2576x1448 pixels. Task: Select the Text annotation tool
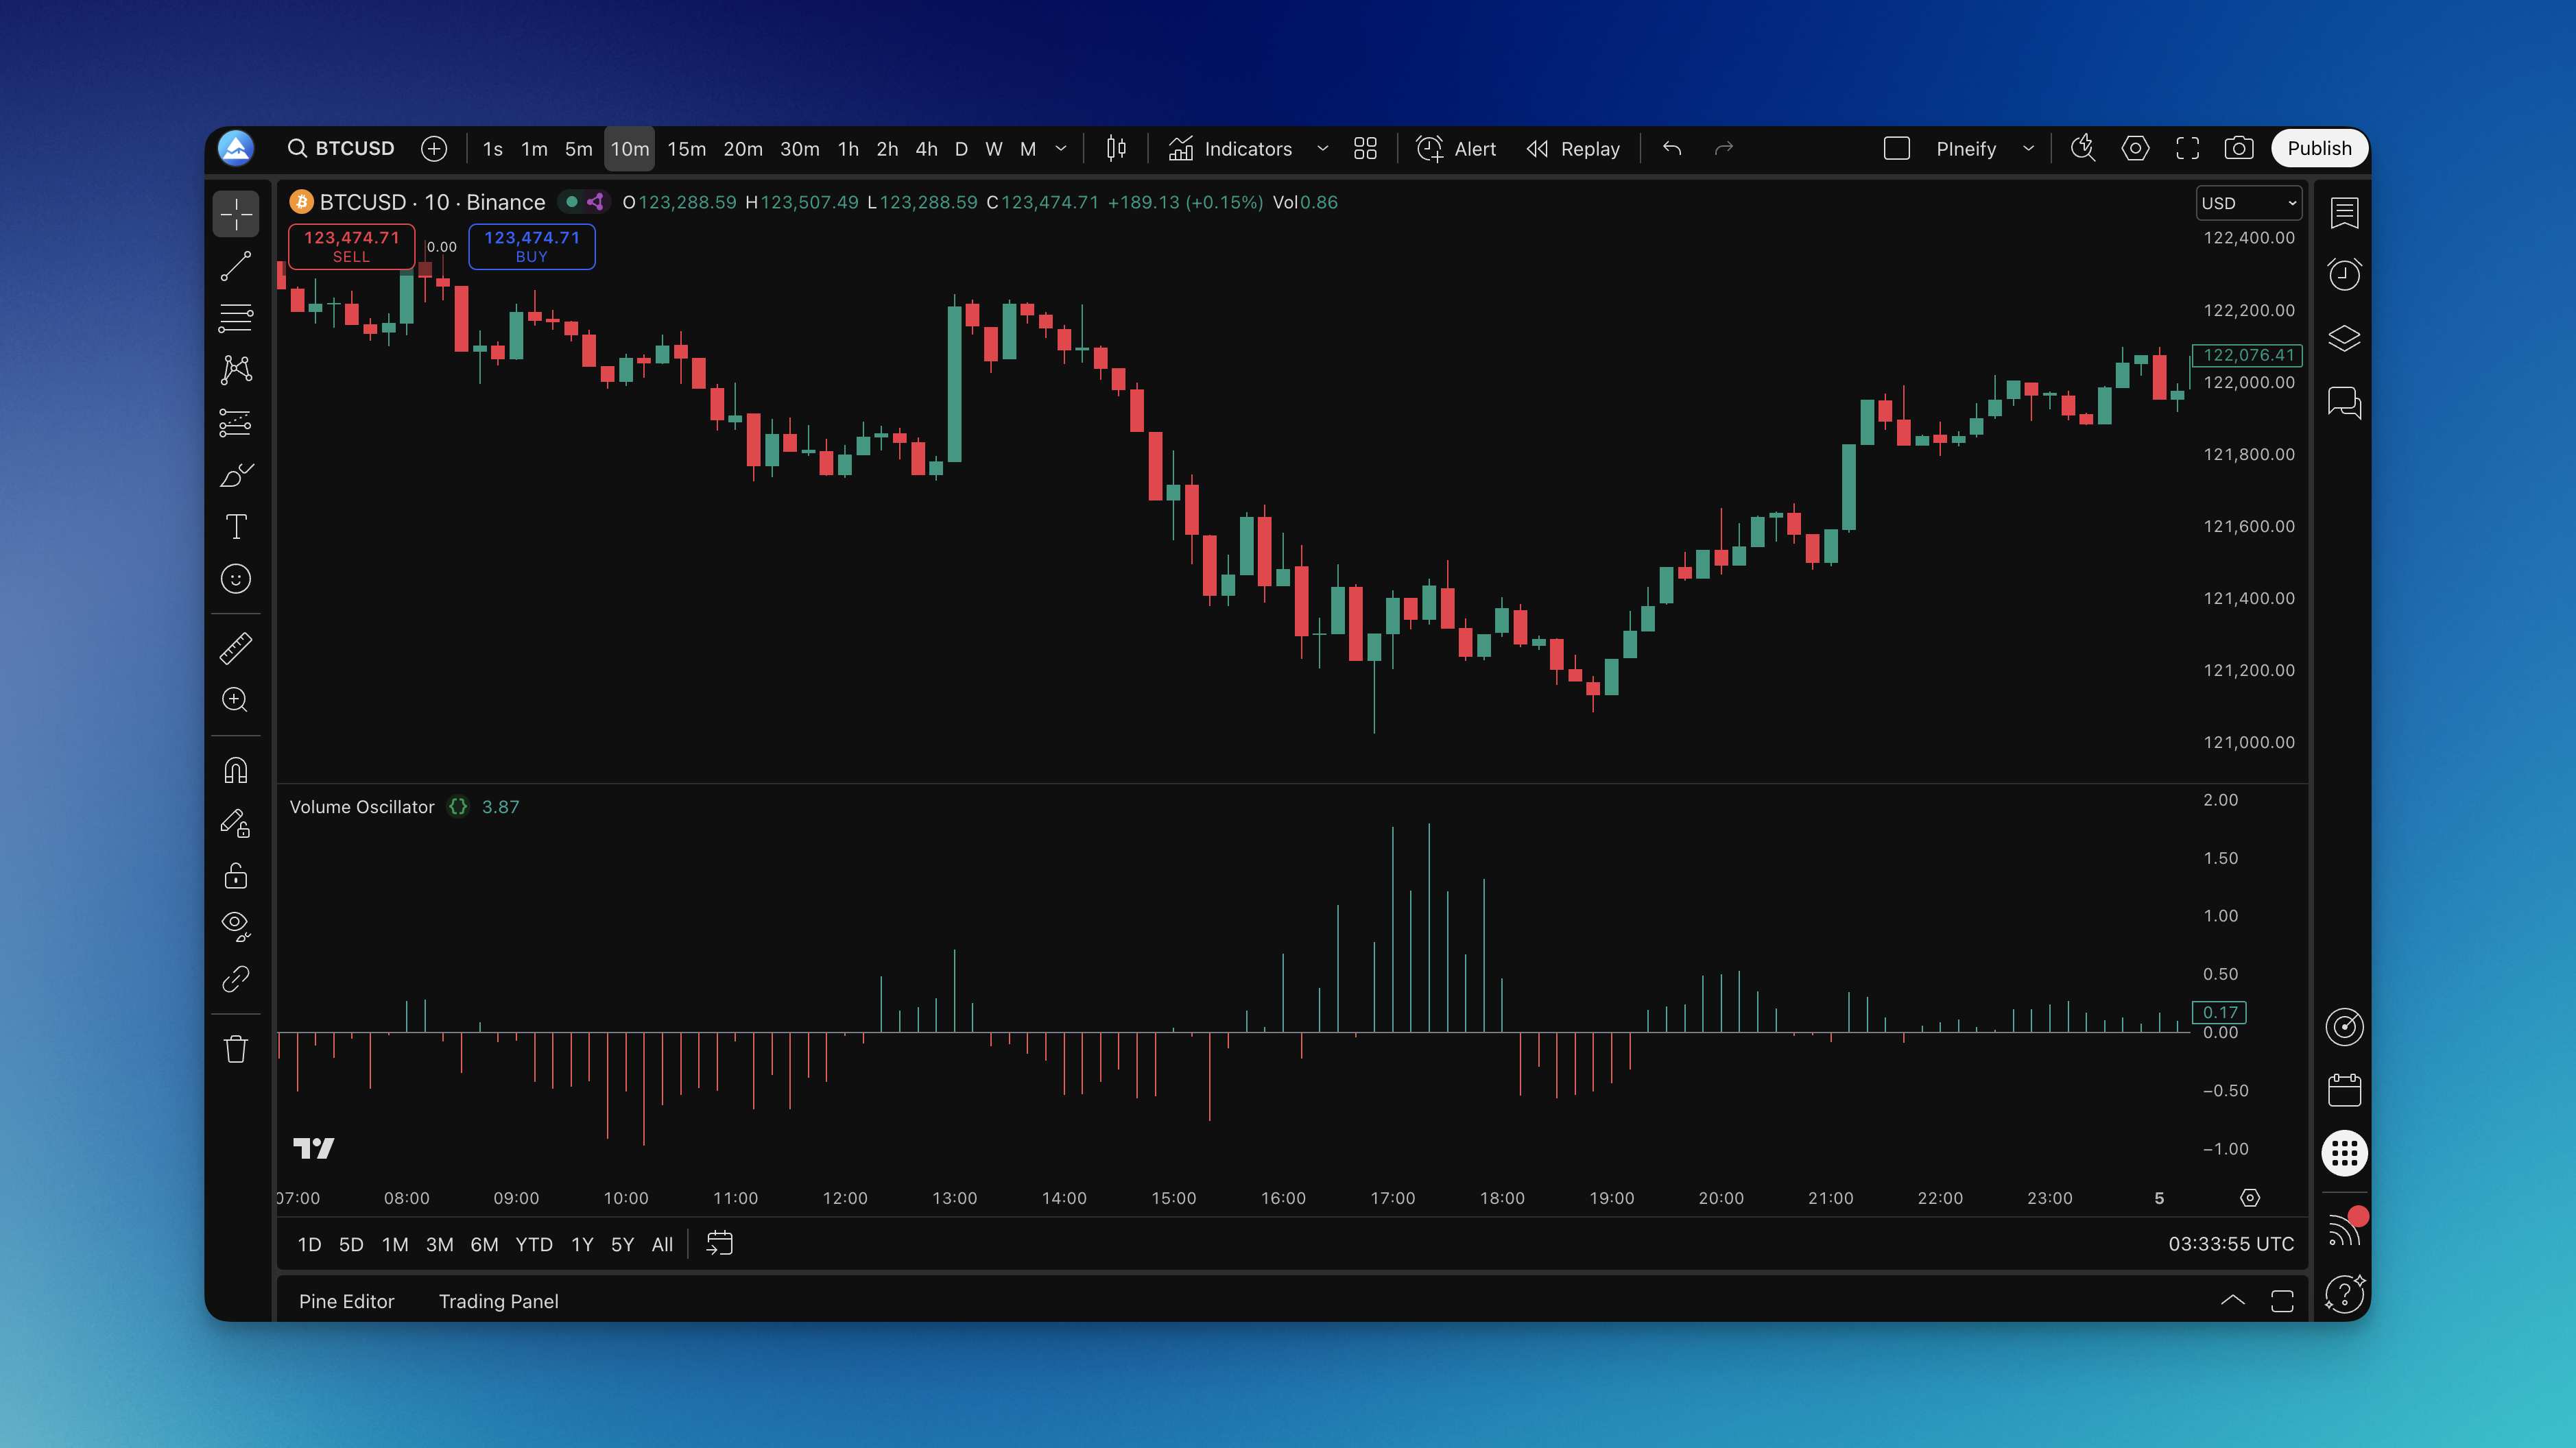[236, 527]
